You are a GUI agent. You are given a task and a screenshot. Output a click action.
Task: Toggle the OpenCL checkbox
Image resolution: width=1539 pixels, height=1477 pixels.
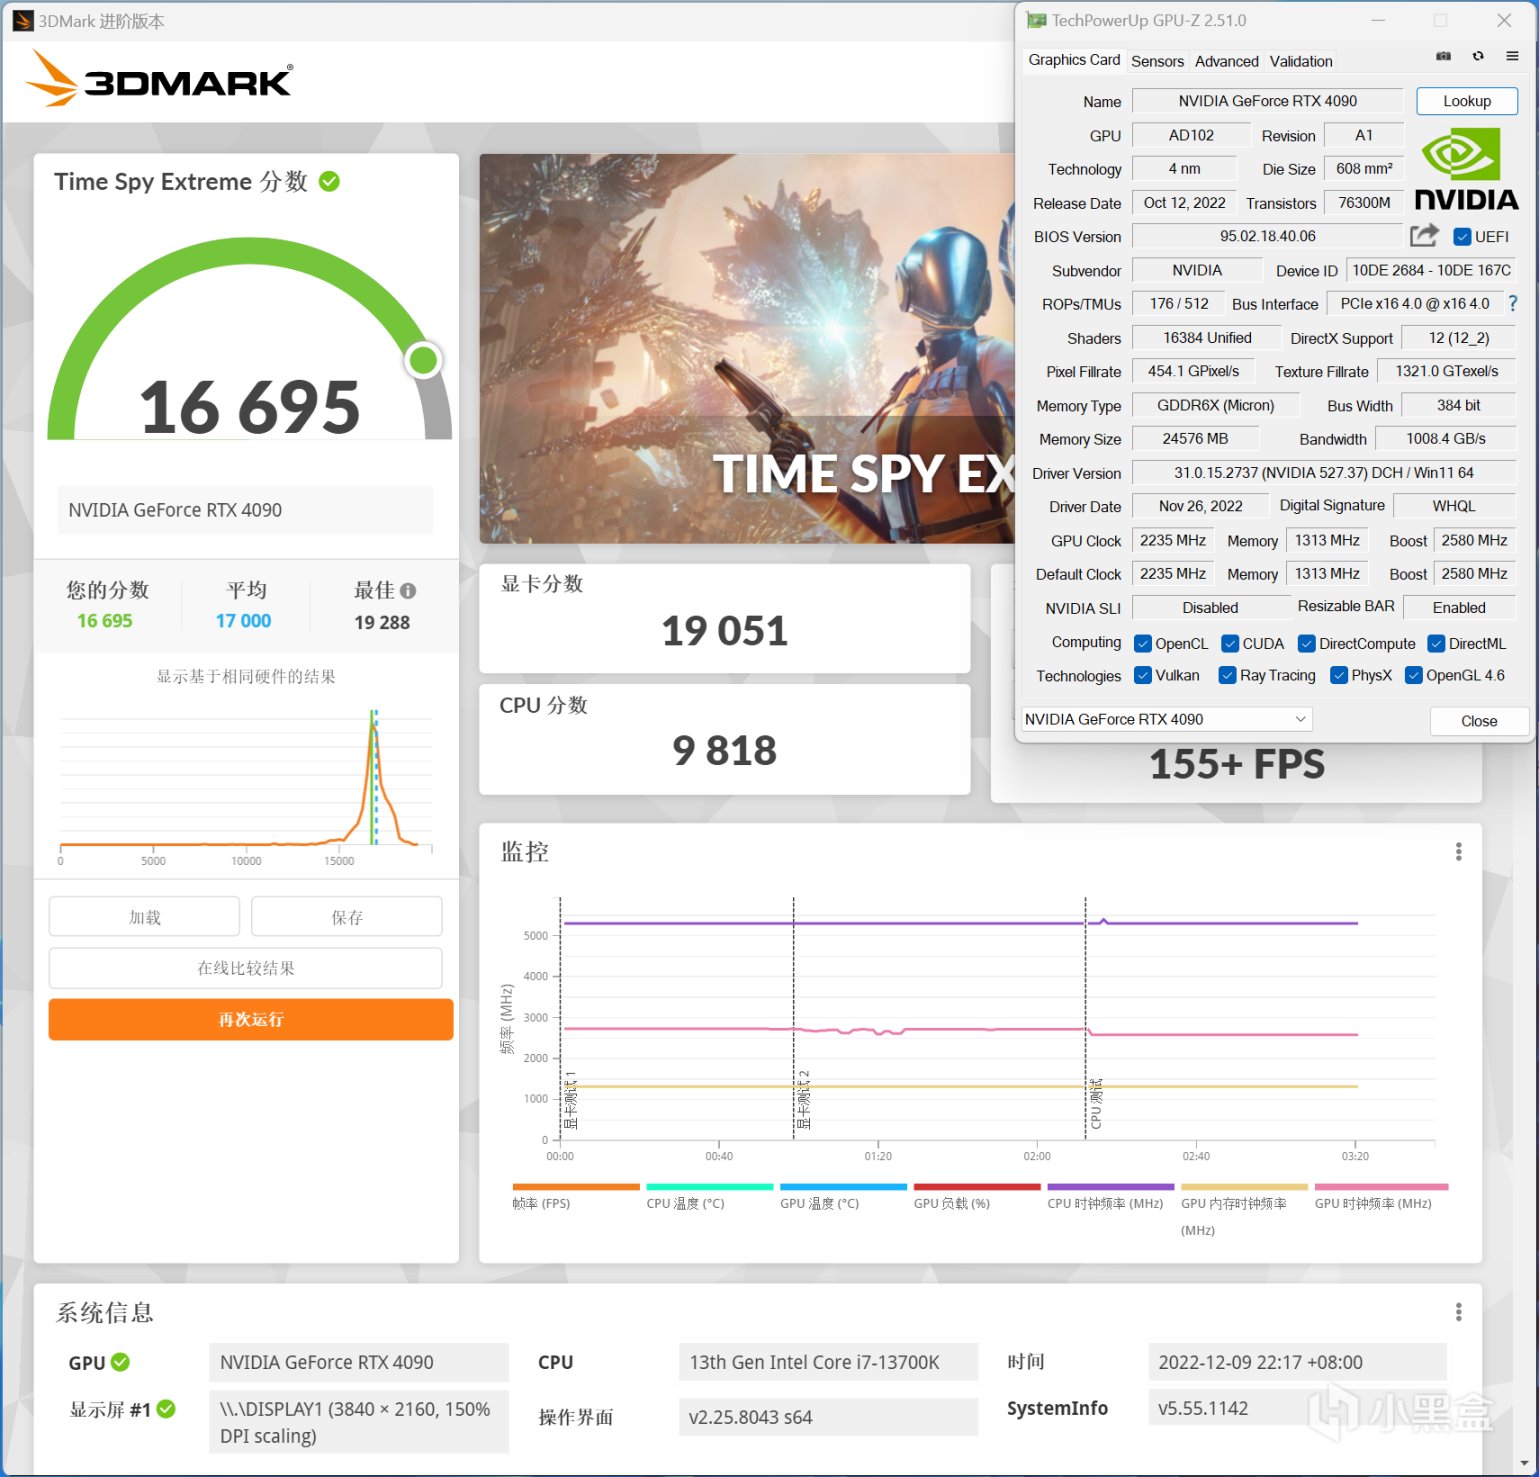[x=1143, y=644]
